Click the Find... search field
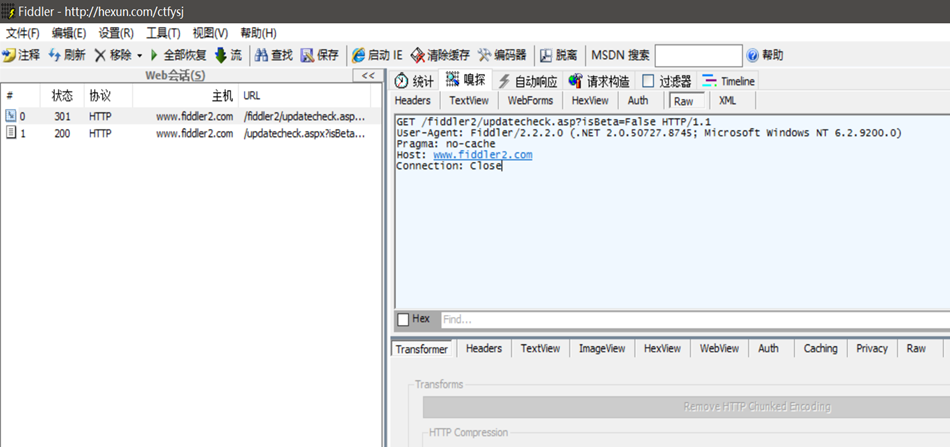The width and height of the screenshot is (950, 447). tap(694, 319)
